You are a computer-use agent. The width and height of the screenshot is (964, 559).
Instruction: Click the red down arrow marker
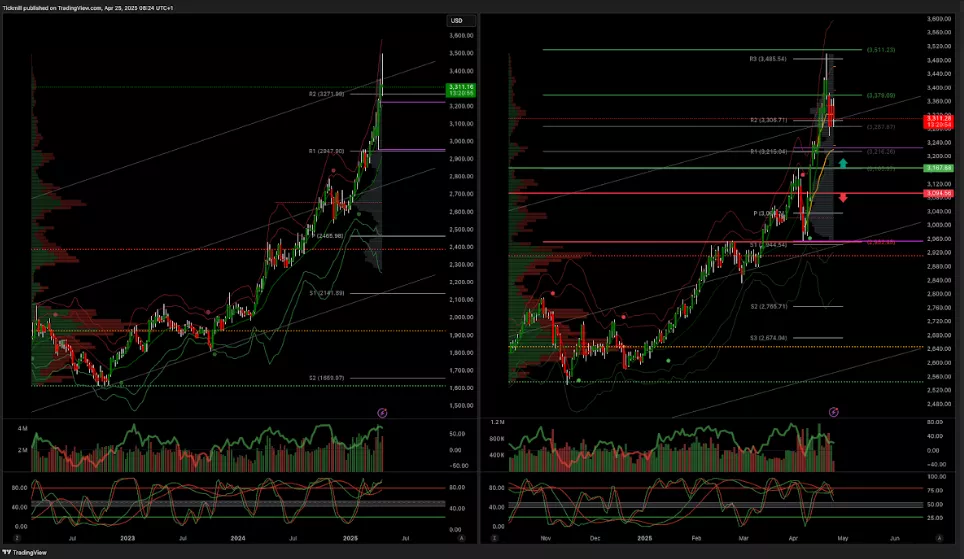coord(844,197)
